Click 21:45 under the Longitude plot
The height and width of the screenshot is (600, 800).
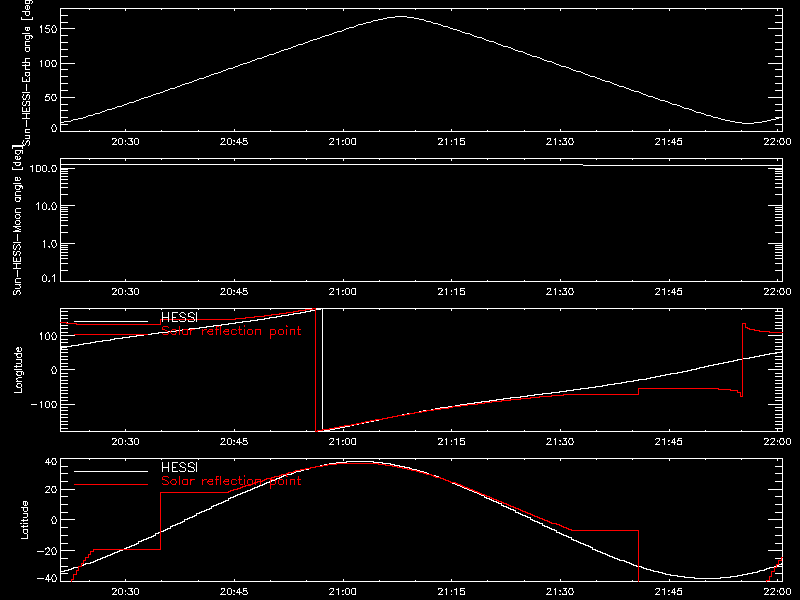pos(669,441)
